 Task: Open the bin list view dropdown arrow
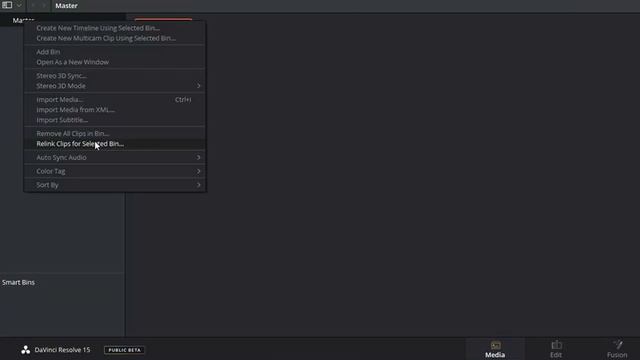click(19, 5)
